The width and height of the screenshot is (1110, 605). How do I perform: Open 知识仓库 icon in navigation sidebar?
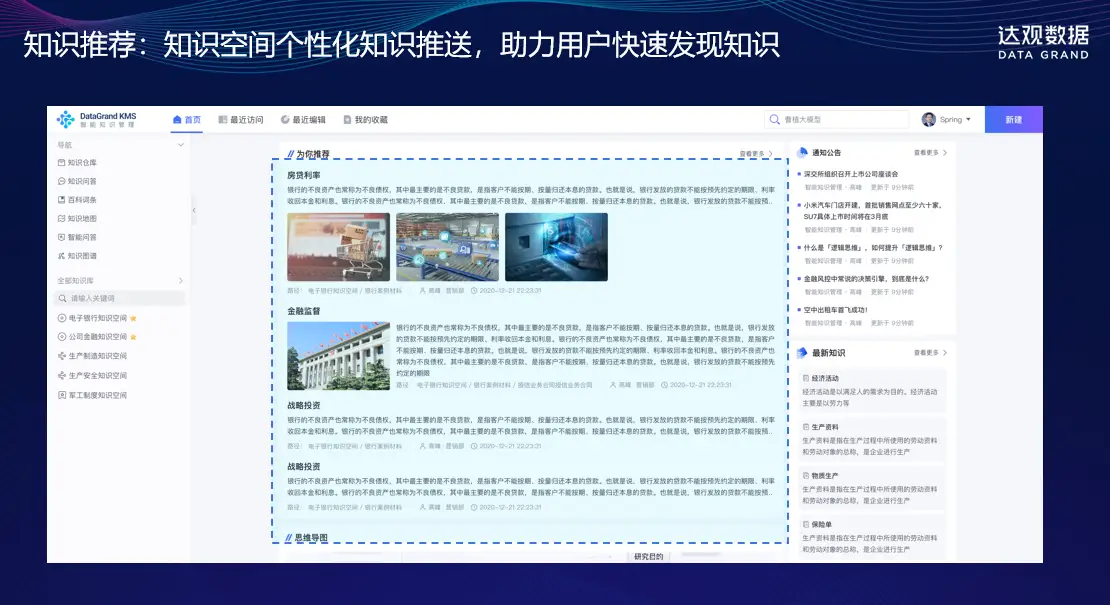click(62, 162)
